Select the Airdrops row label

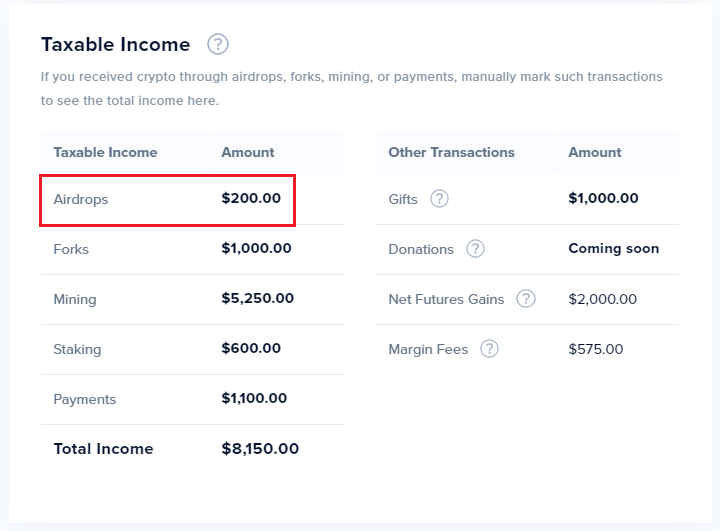81,199
